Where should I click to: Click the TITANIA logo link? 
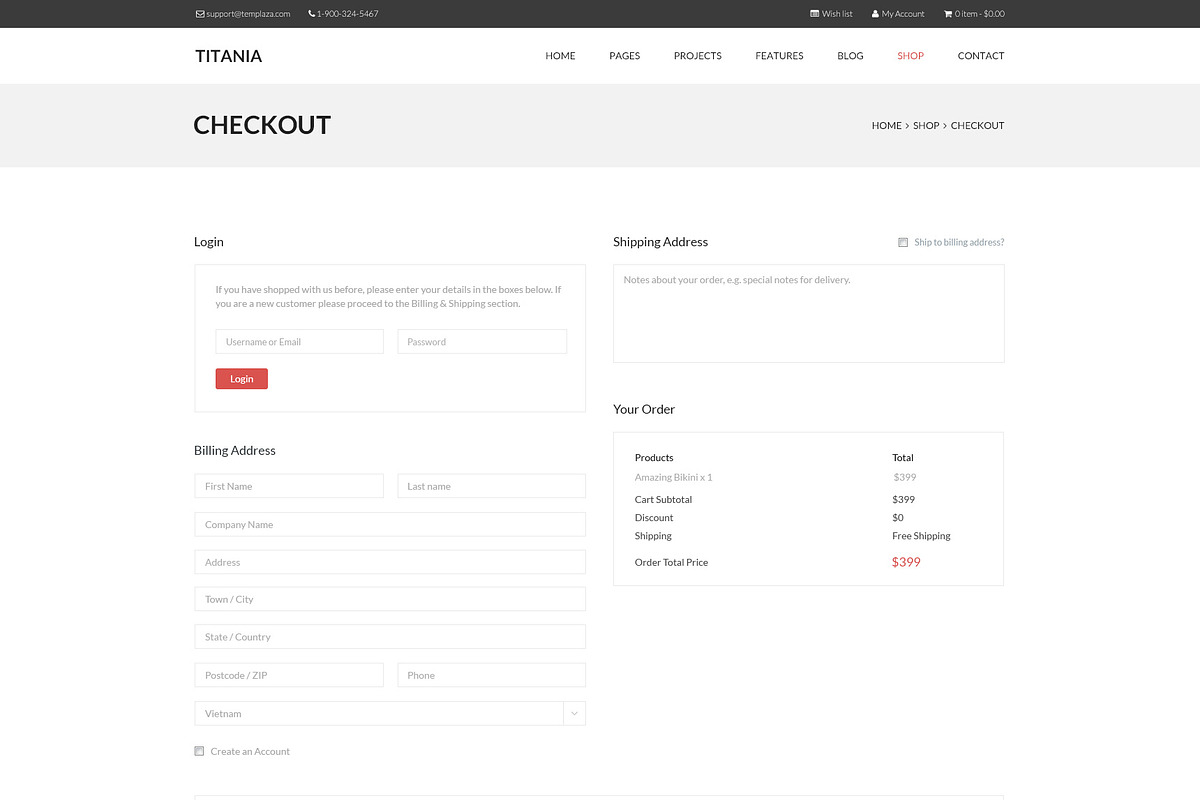click(x=228, y=56)
